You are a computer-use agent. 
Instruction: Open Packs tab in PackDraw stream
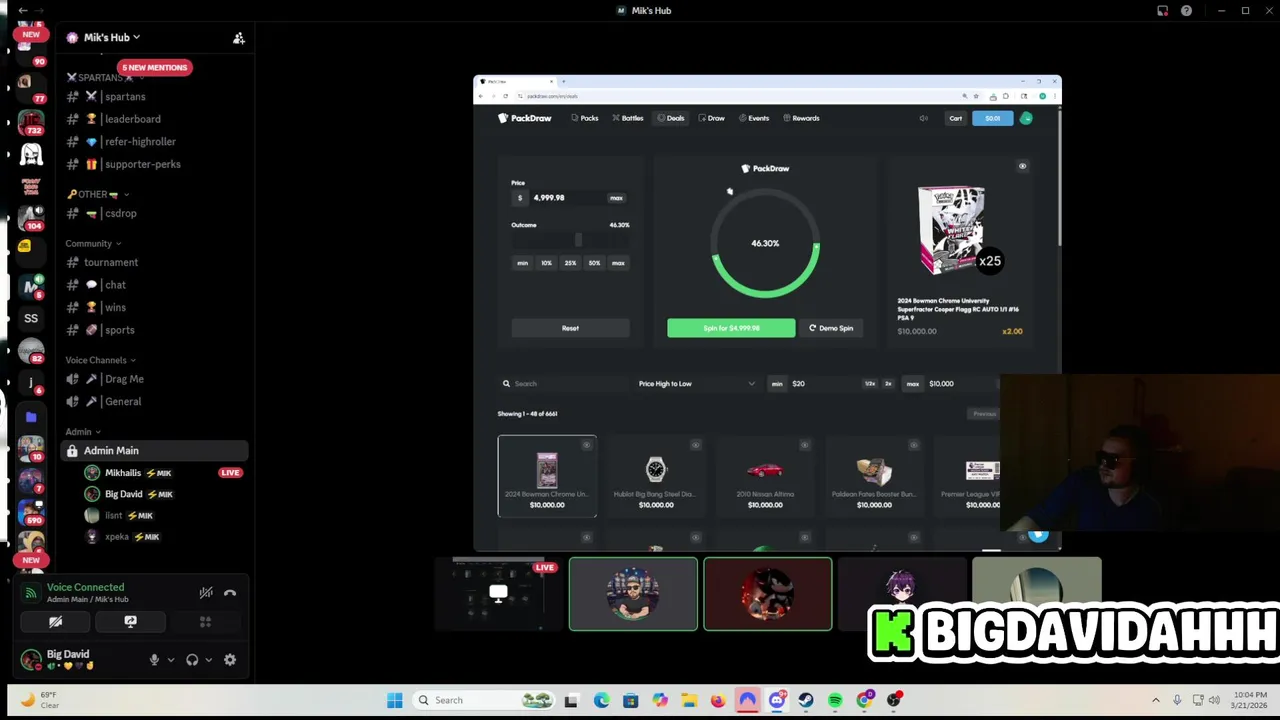click(x=585, y=118)
